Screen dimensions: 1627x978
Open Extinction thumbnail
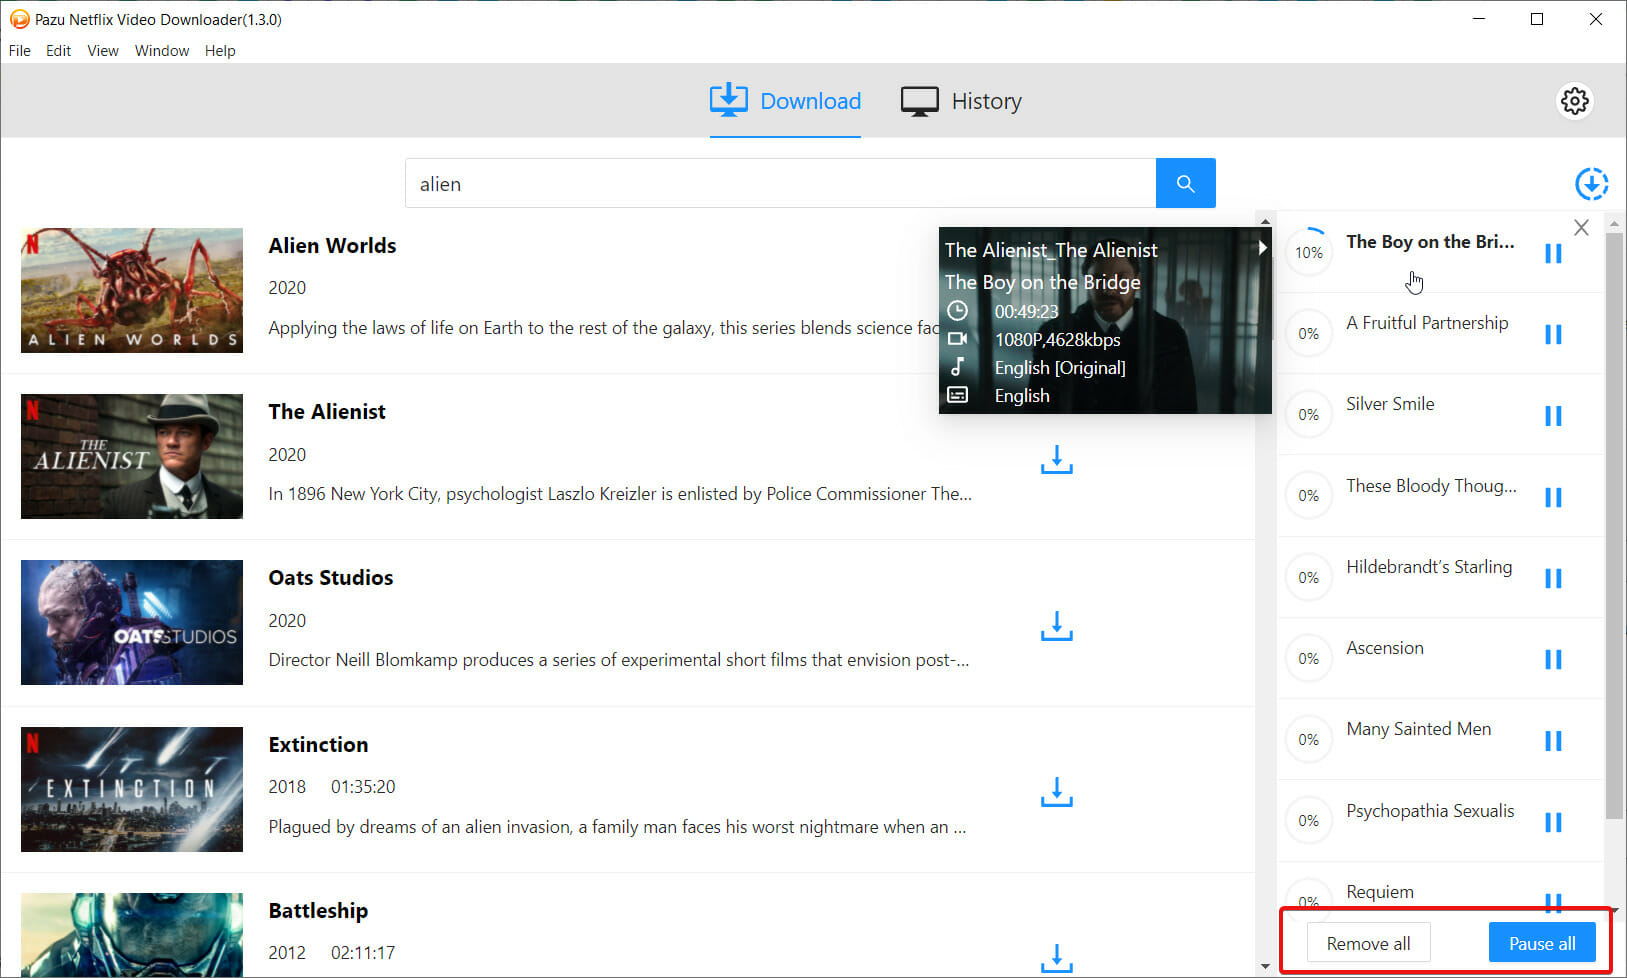[132, 789]
